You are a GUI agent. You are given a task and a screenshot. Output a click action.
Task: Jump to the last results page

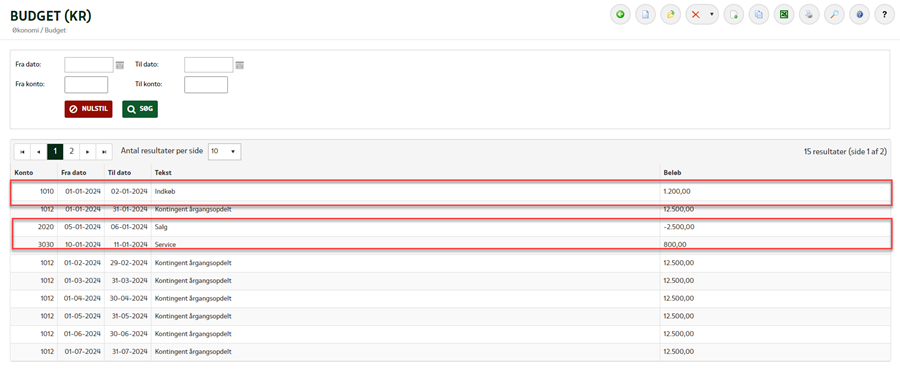click(104, 151)
